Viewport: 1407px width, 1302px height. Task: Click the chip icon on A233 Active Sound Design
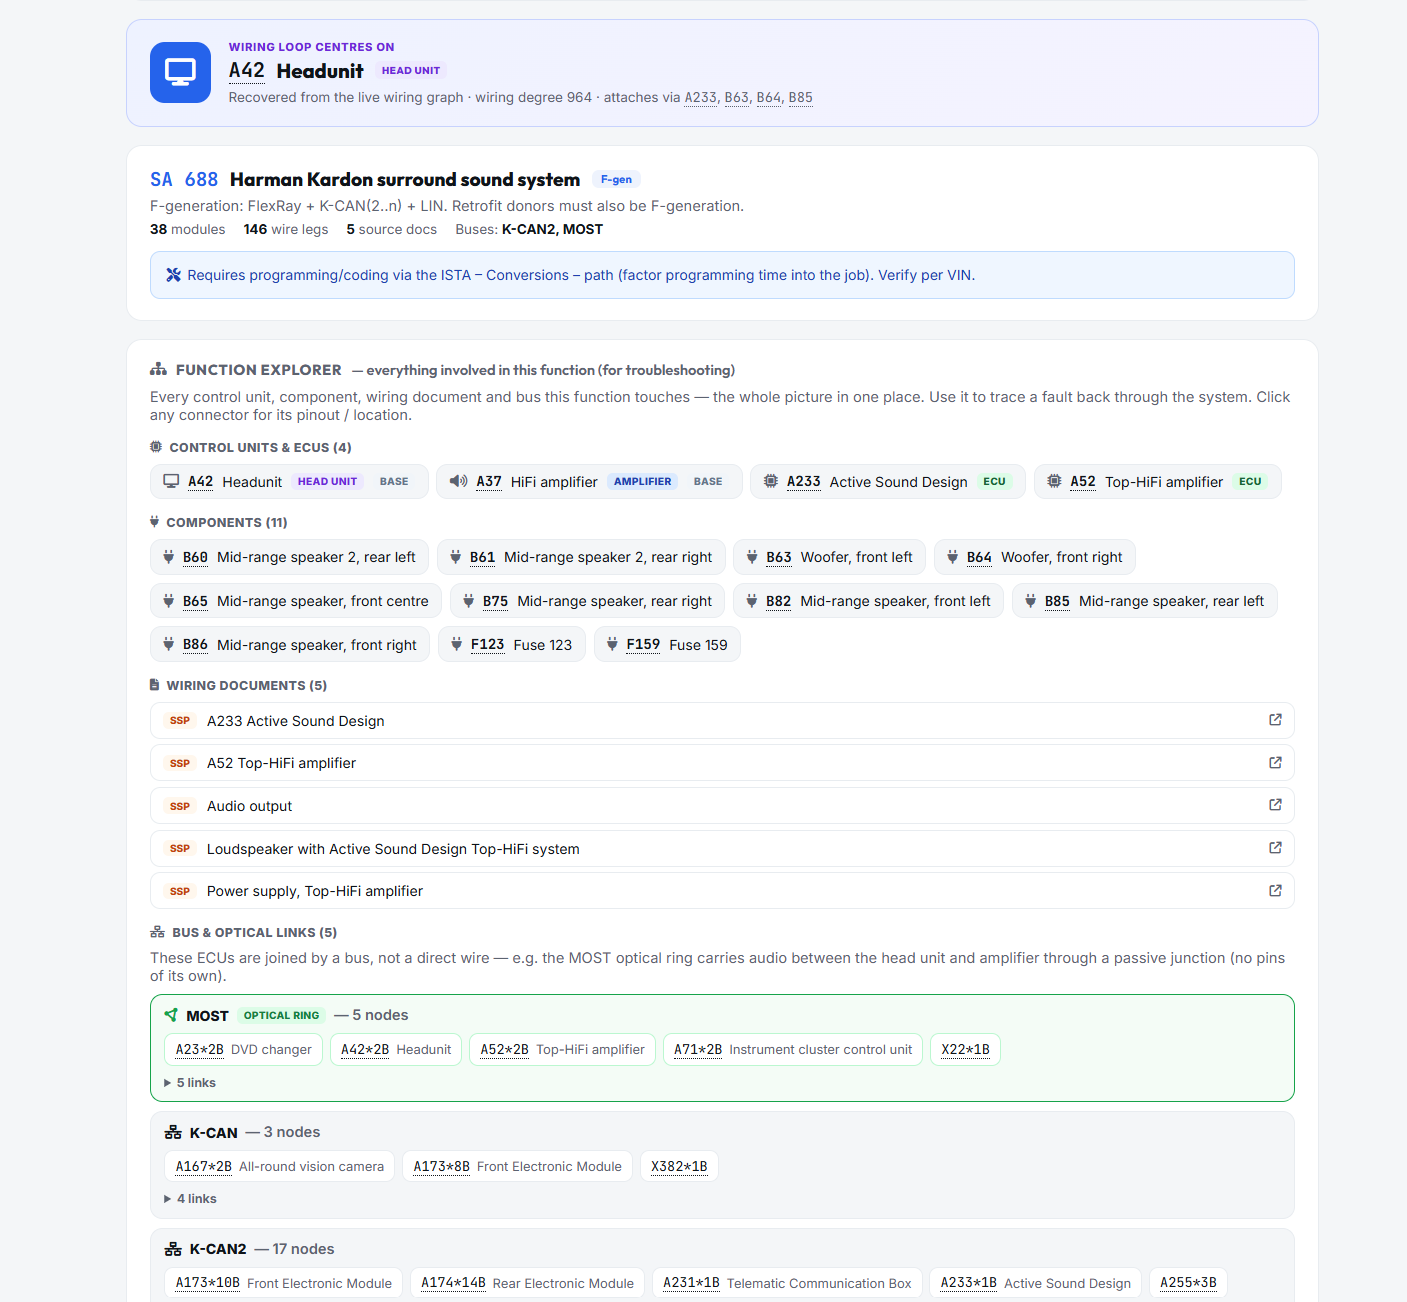tap(770, 481)
